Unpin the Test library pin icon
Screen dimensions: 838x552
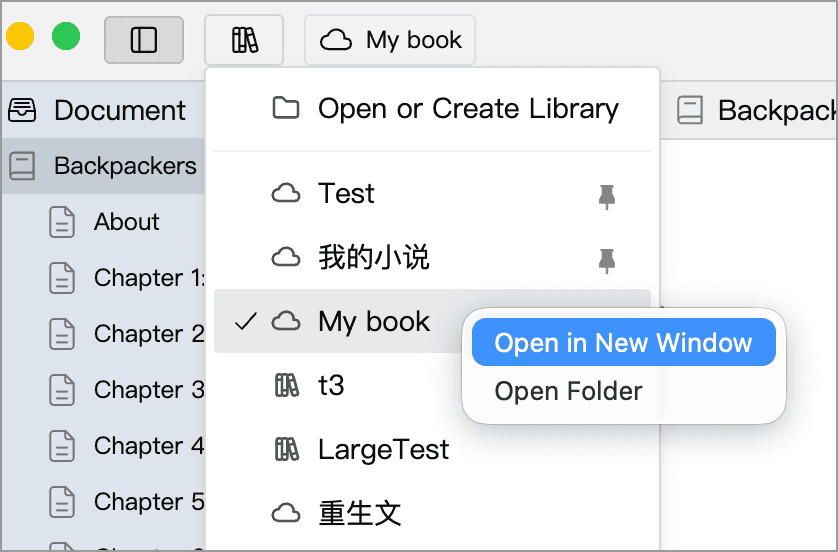[x=607, y=197]
